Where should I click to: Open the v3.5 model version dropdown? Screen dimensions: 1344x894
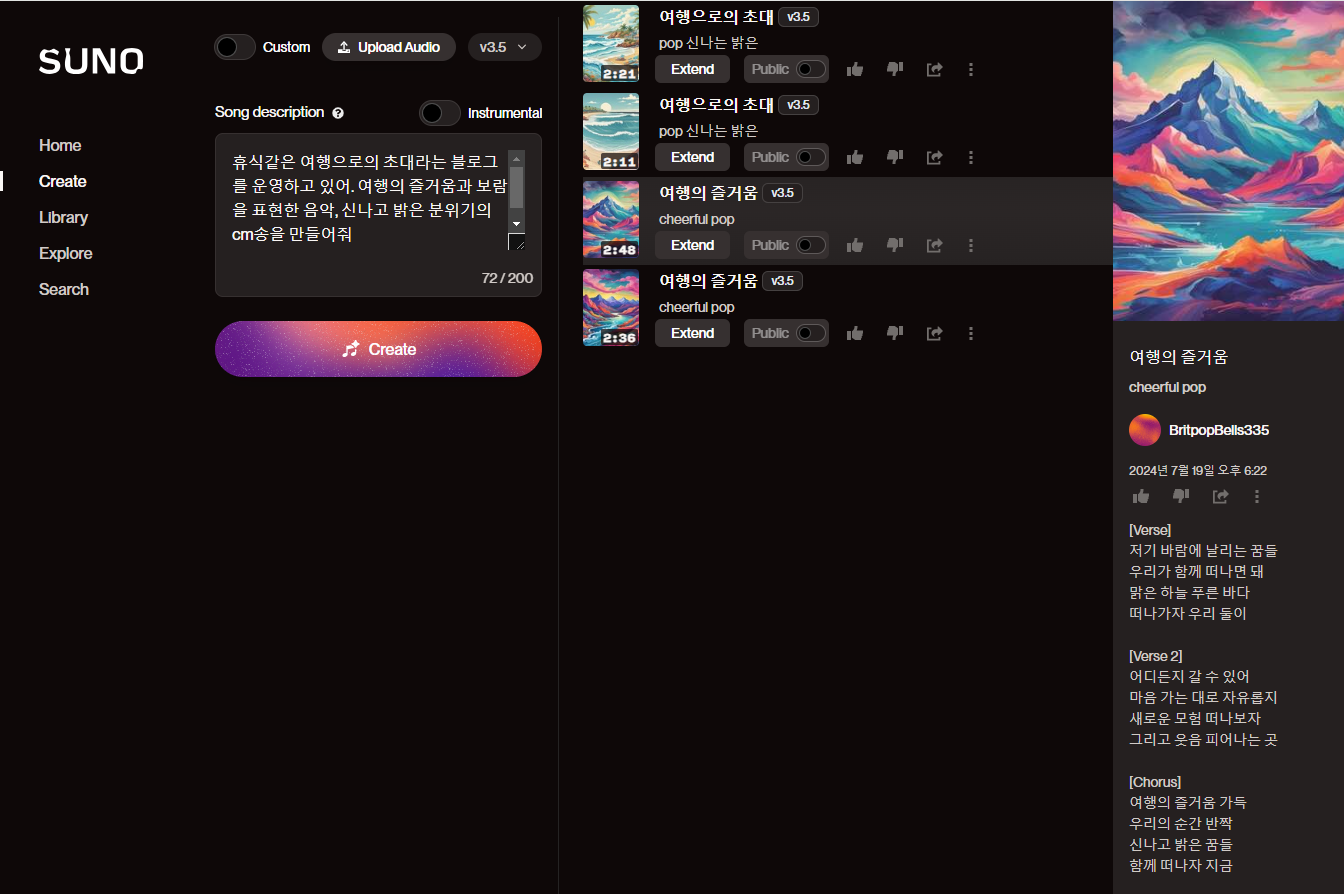504,47
